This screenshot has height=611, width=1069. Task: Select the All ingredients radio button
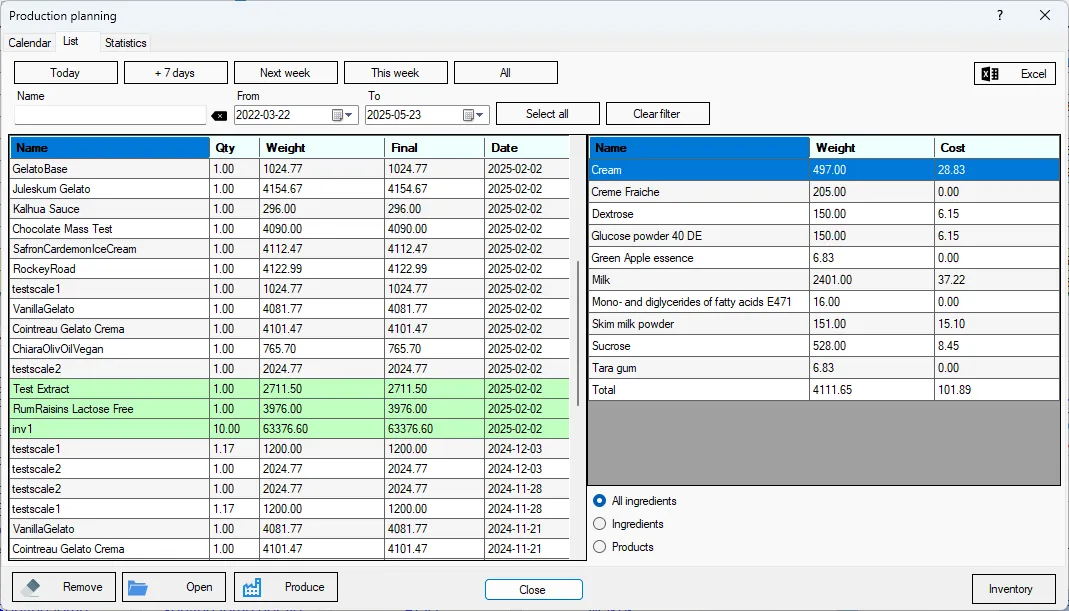click(599, 501)
